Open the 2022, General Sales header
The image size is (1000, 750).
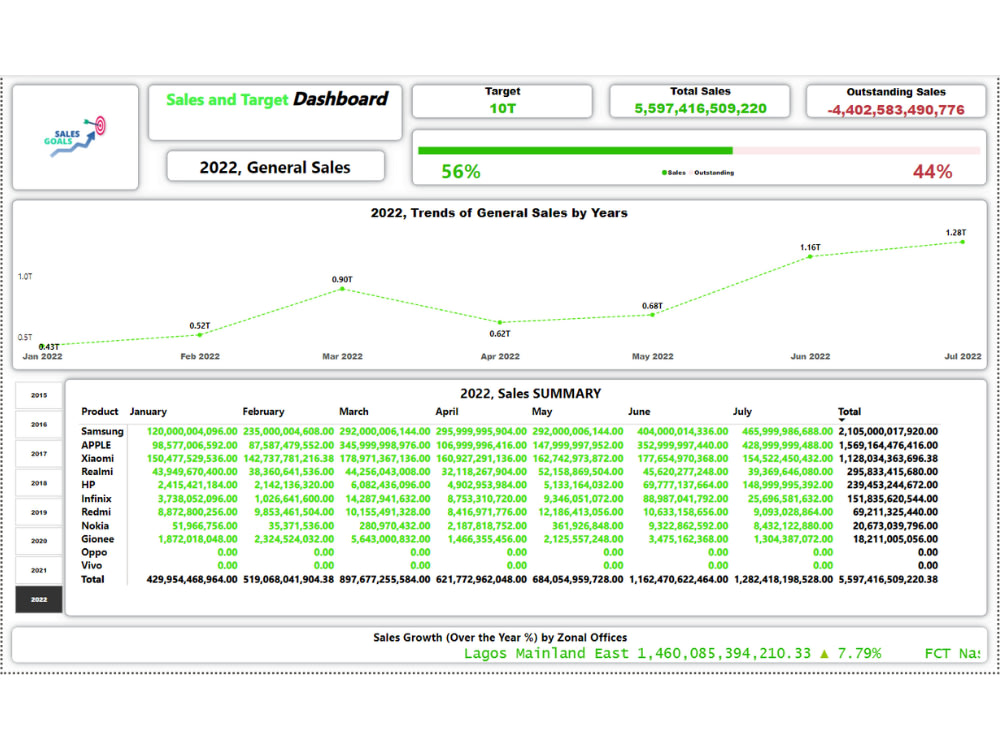tap(275, 166)
